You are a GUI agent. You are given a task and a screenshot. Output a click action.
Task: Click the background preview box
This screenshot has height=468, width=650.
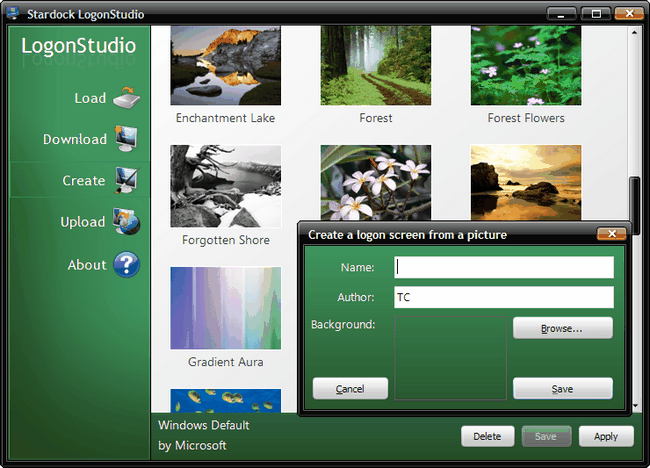tap(450, 358)
